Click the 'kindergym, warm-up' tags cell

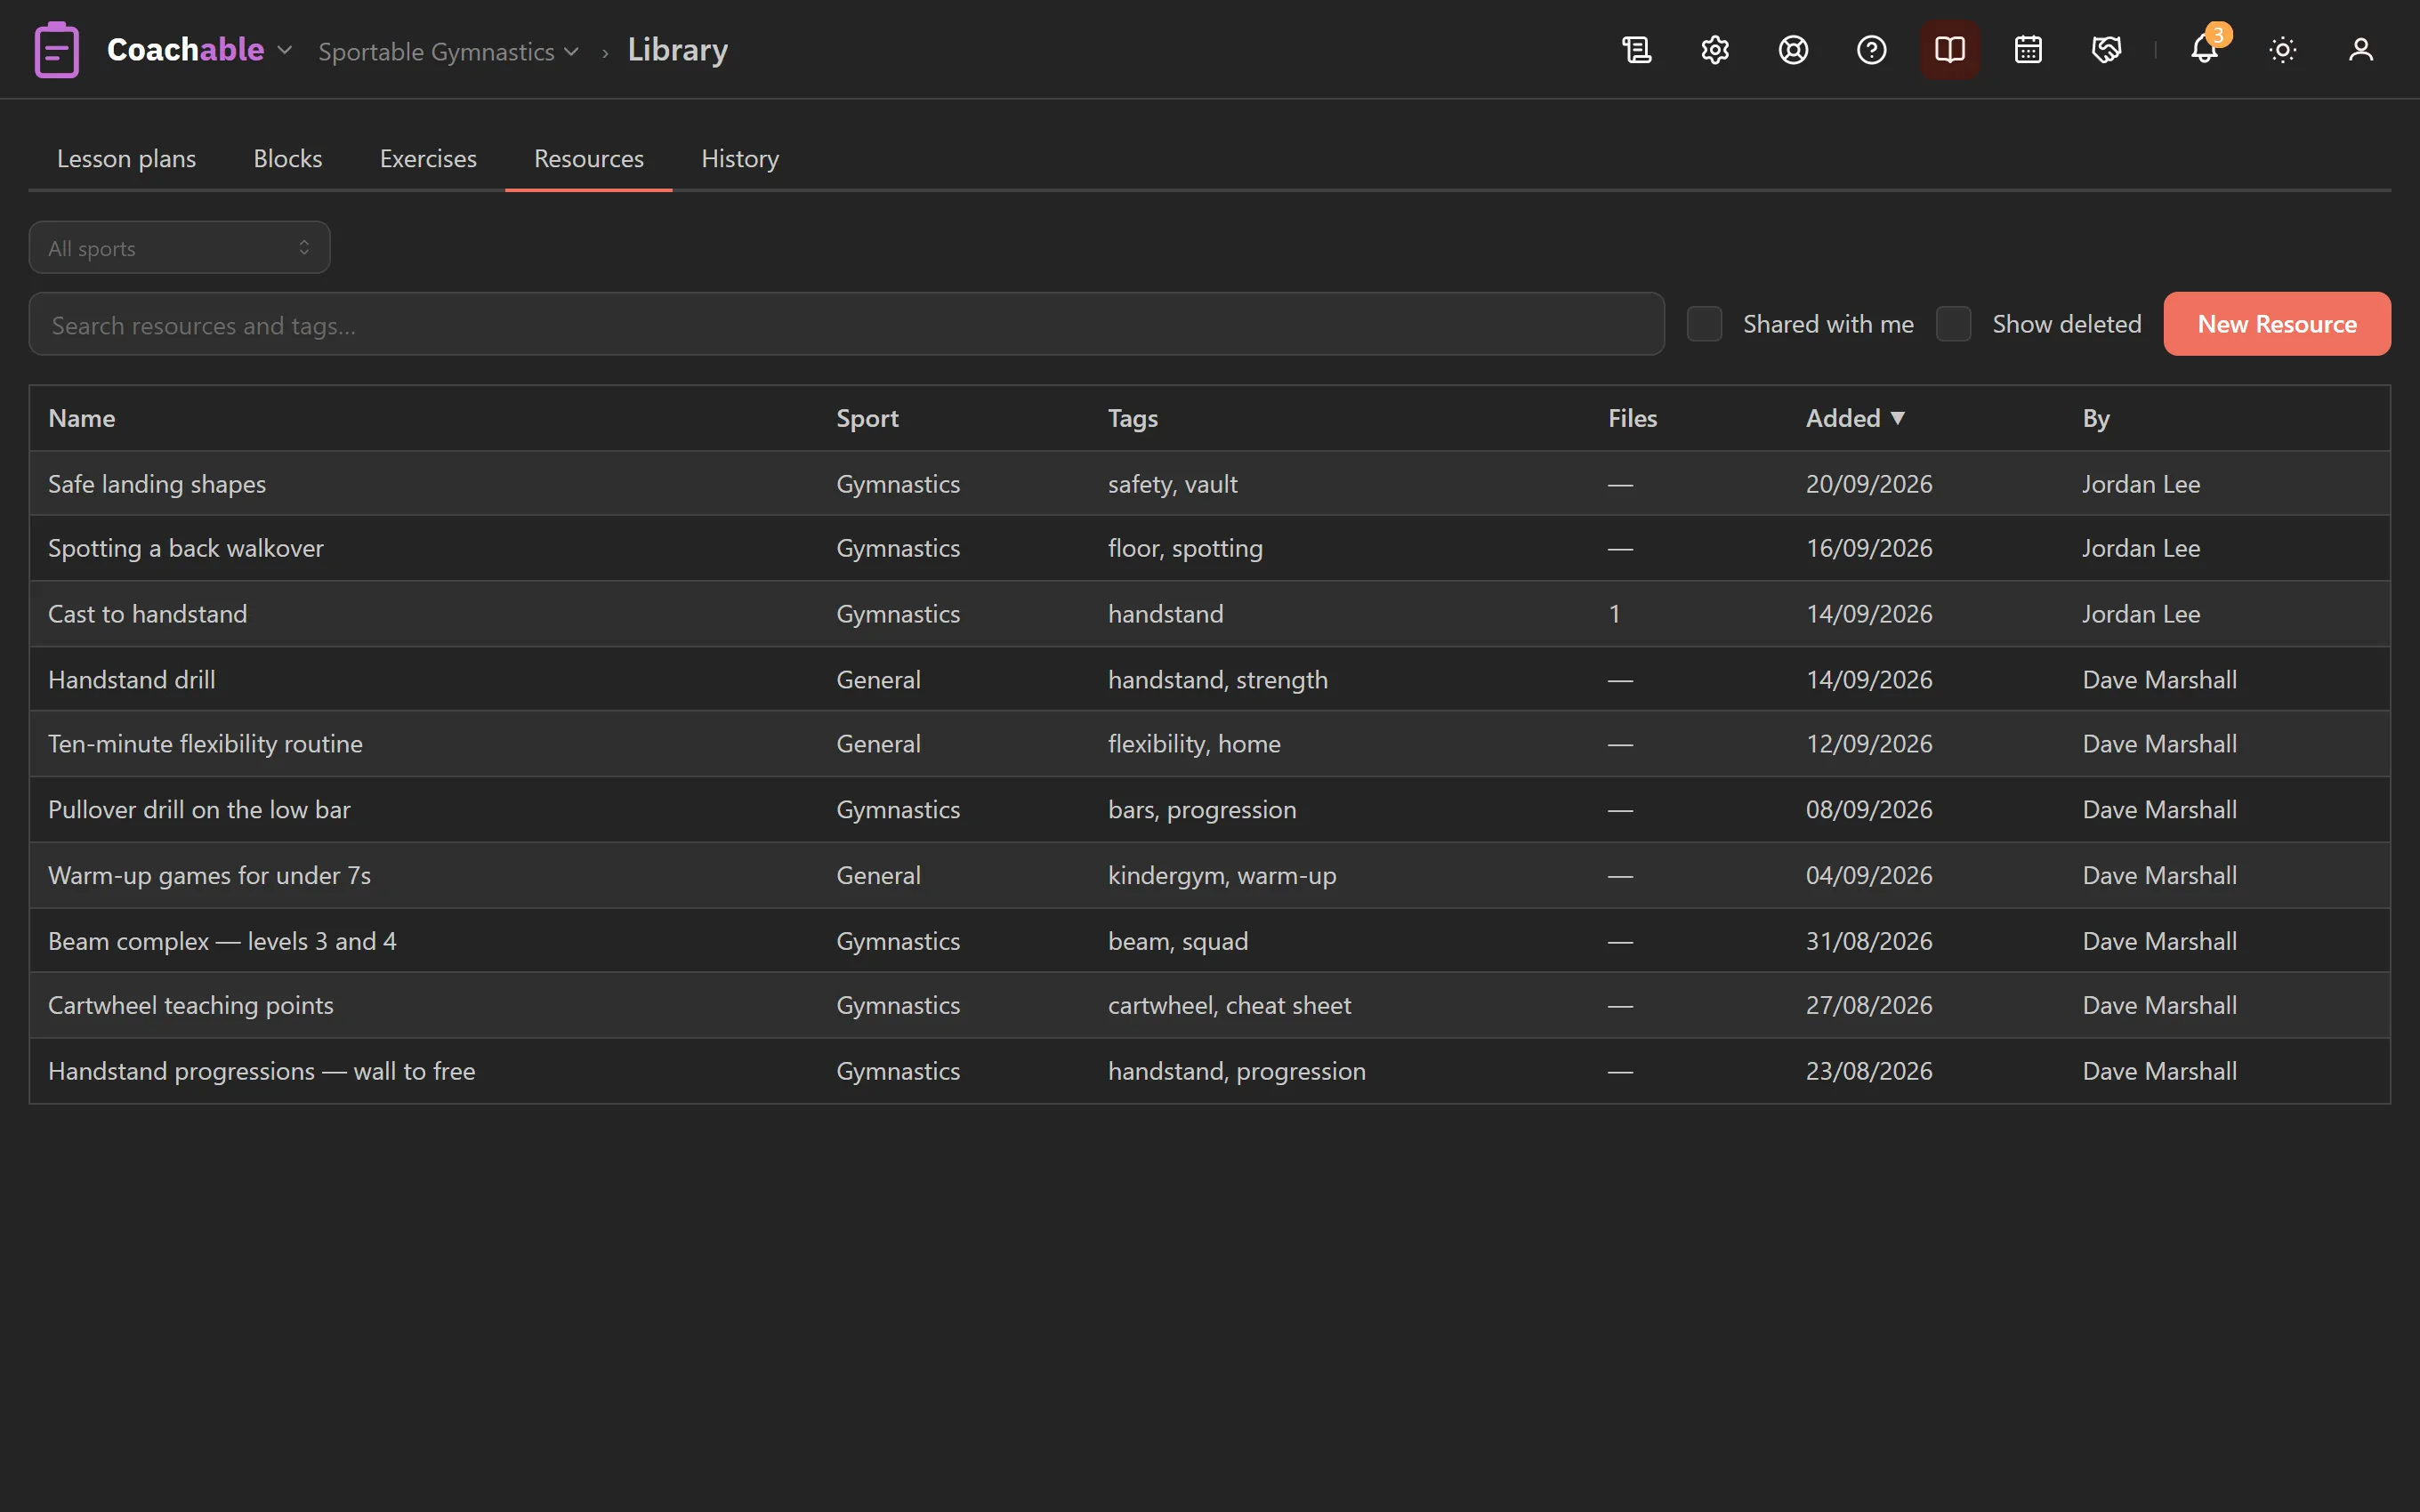click(x=1222, y=875)
